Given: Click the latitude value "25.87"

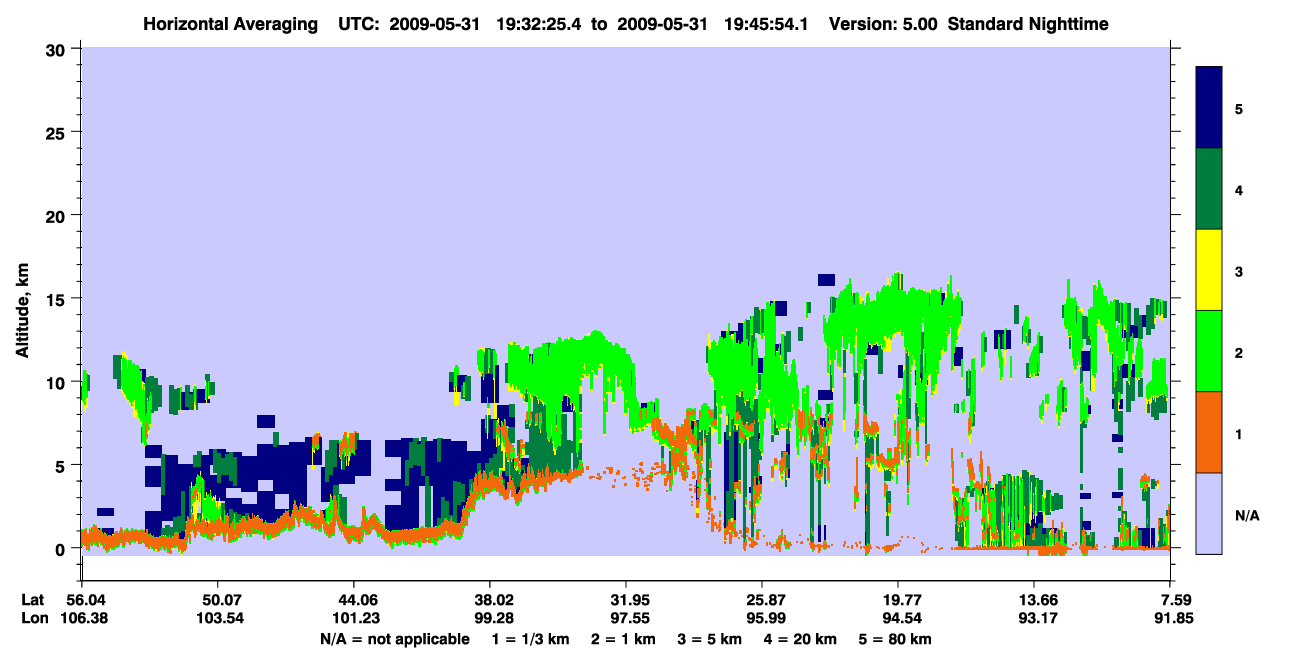Looking at the screenshot, I should [x=762, y=600].
